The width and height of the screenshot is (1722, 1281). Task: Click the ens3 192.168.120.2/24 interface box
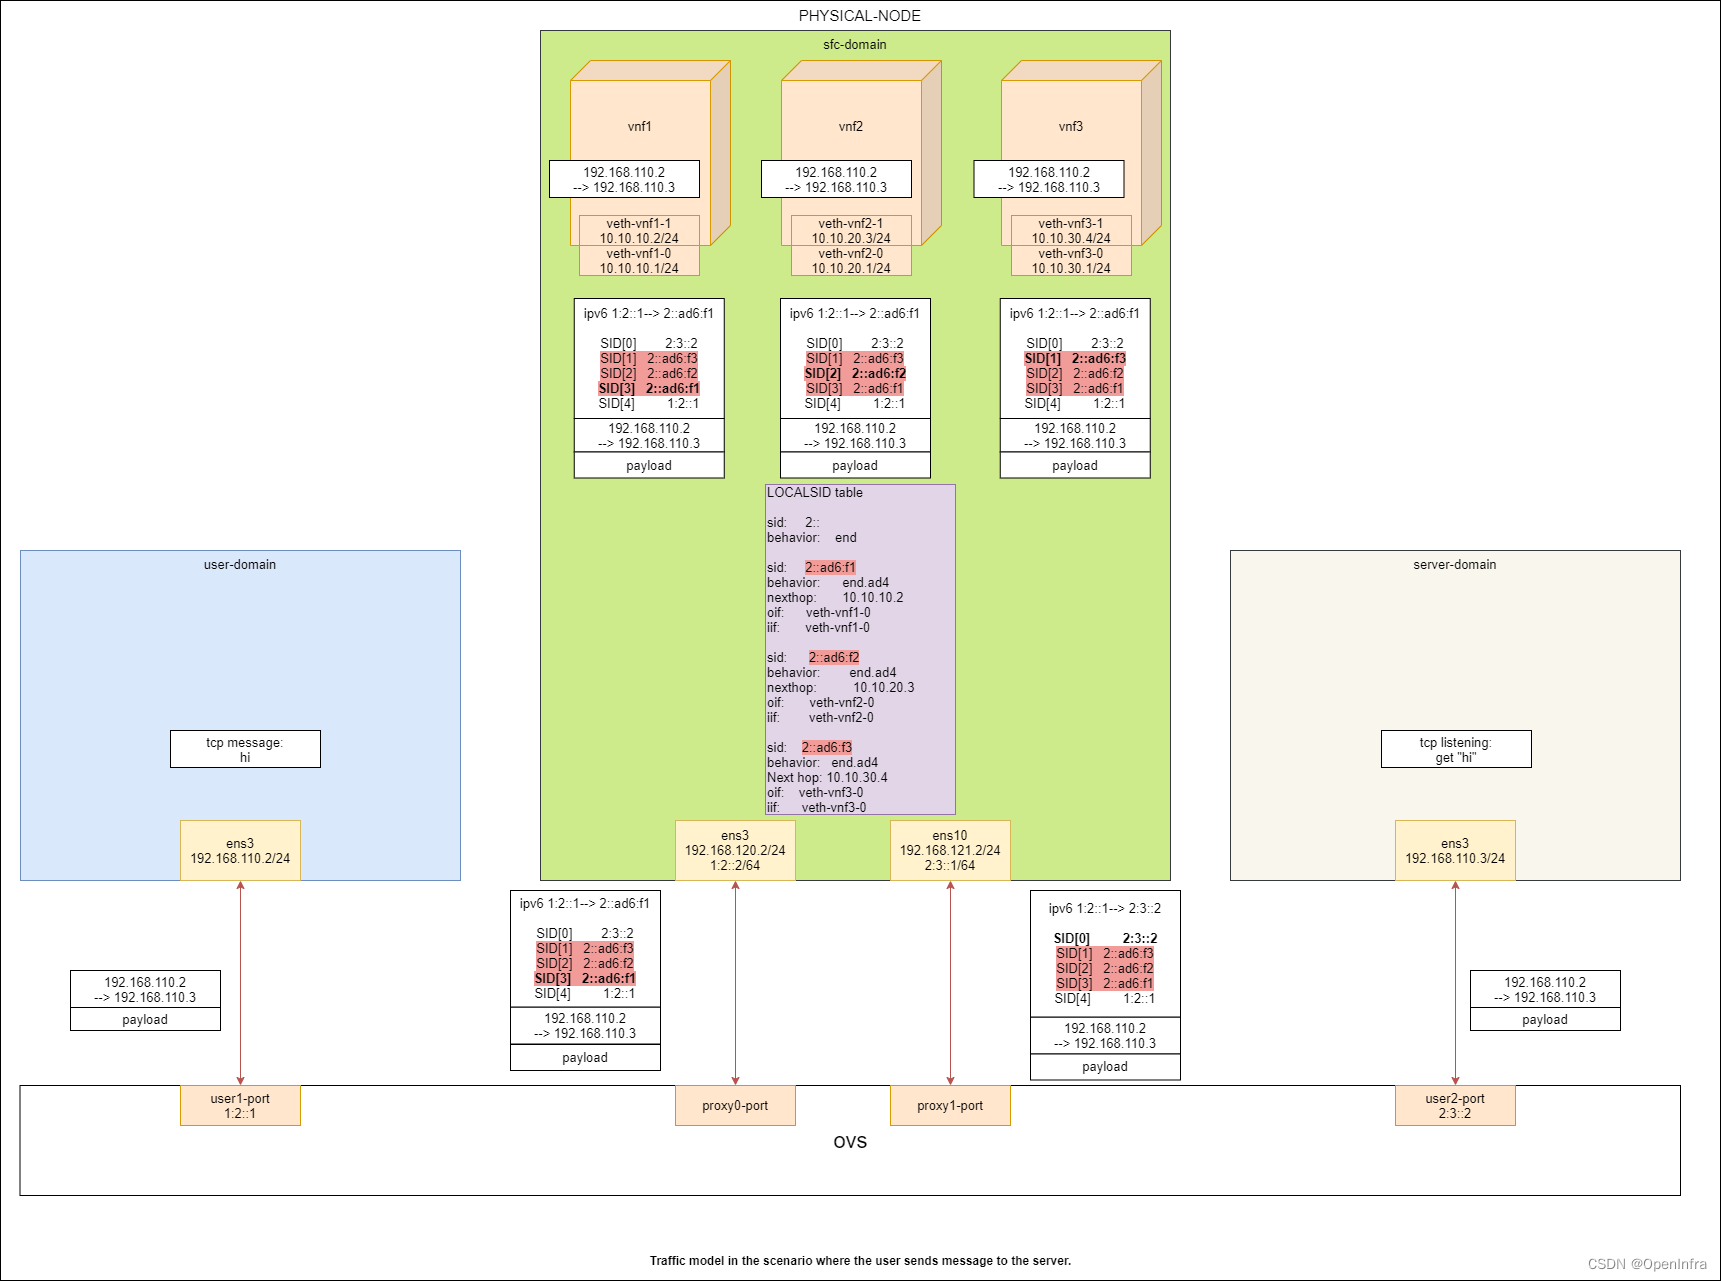point(735,851)
